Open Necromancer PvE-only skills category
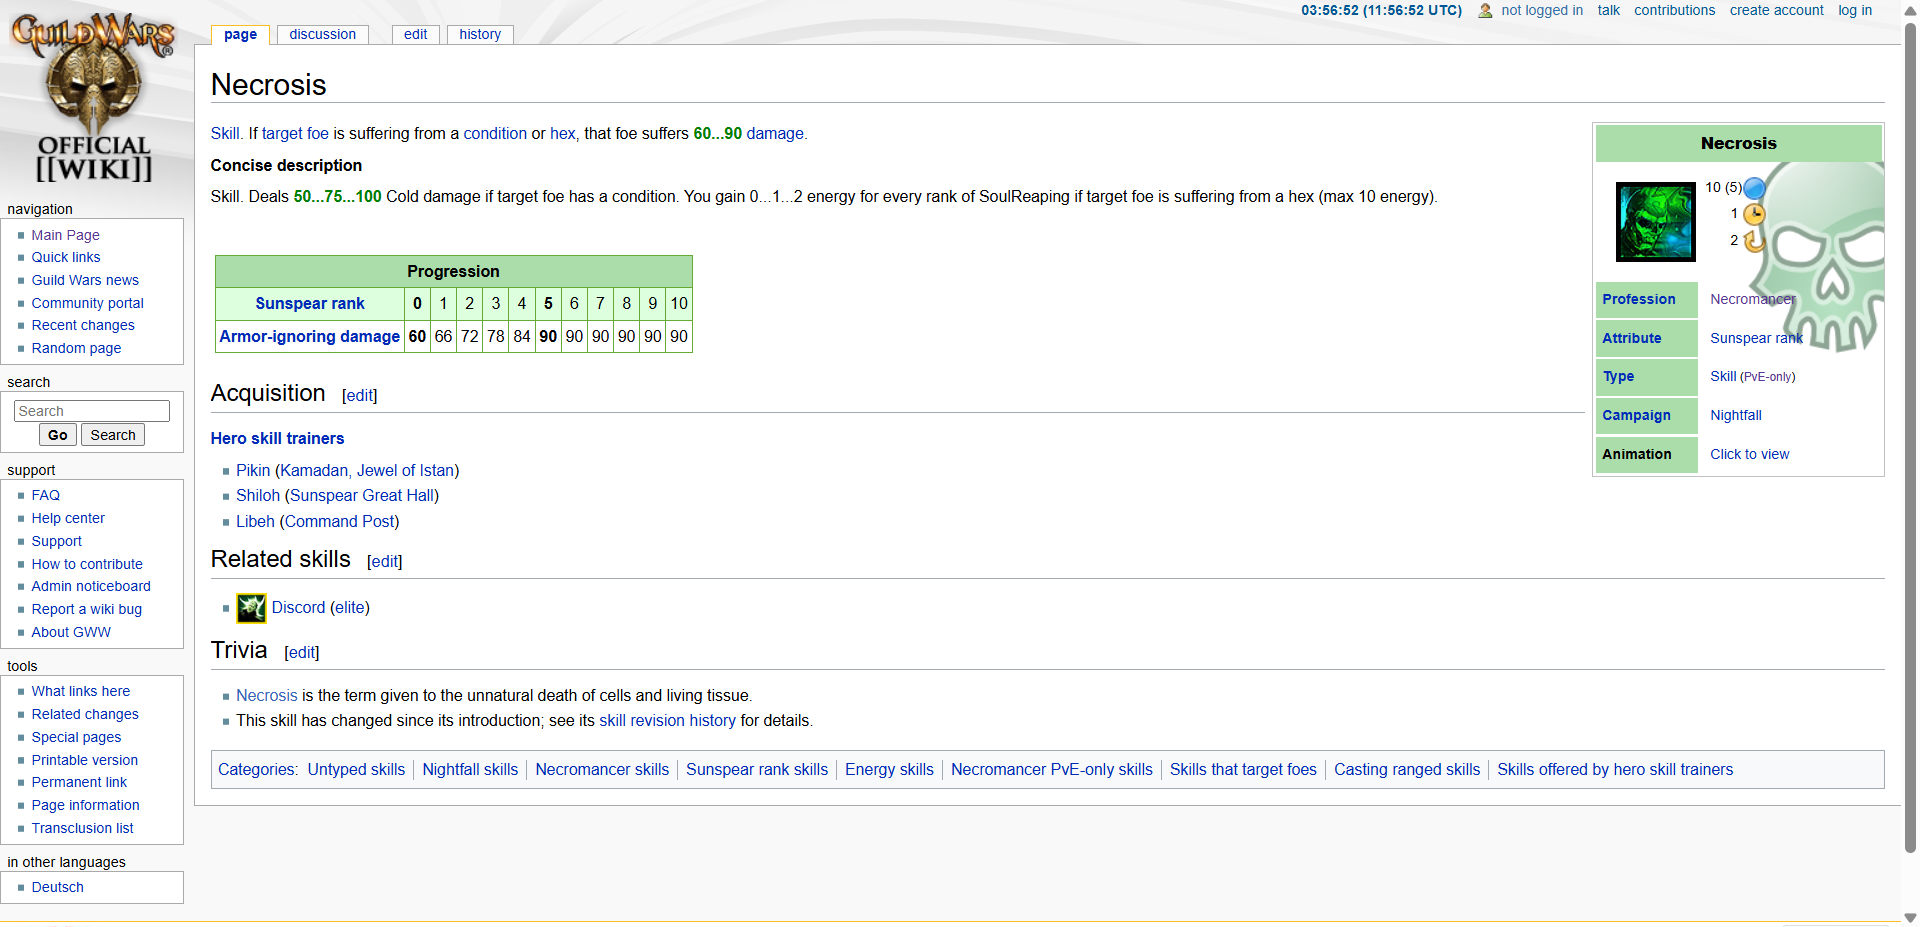 pyautogui.click(x=1052, y=769)
